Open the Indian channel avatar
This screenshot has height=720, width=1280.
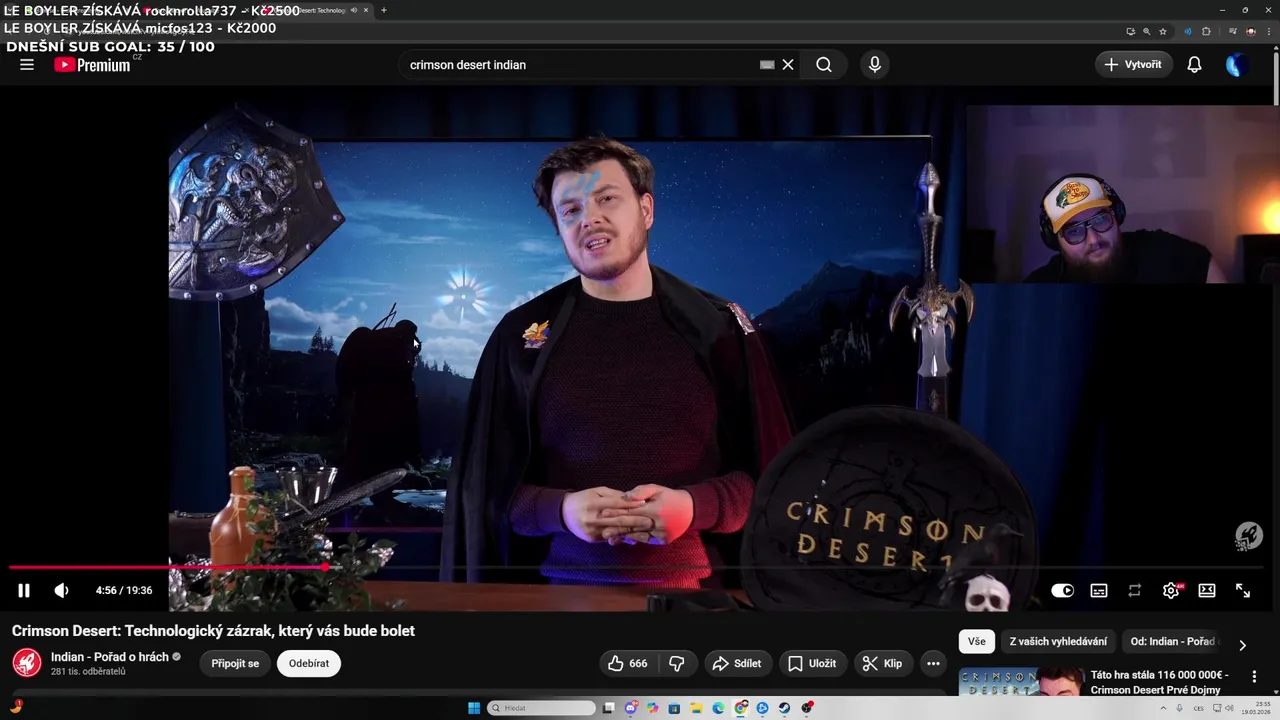tap(27, 662)
